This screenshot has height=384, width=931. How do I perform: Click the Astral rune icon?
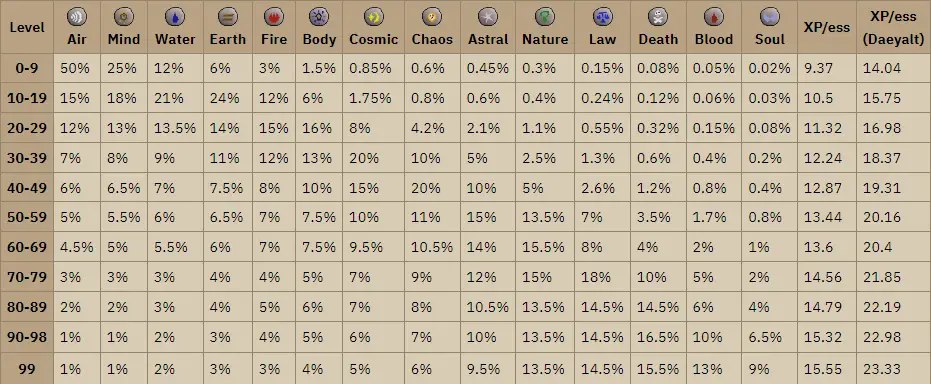487,17
